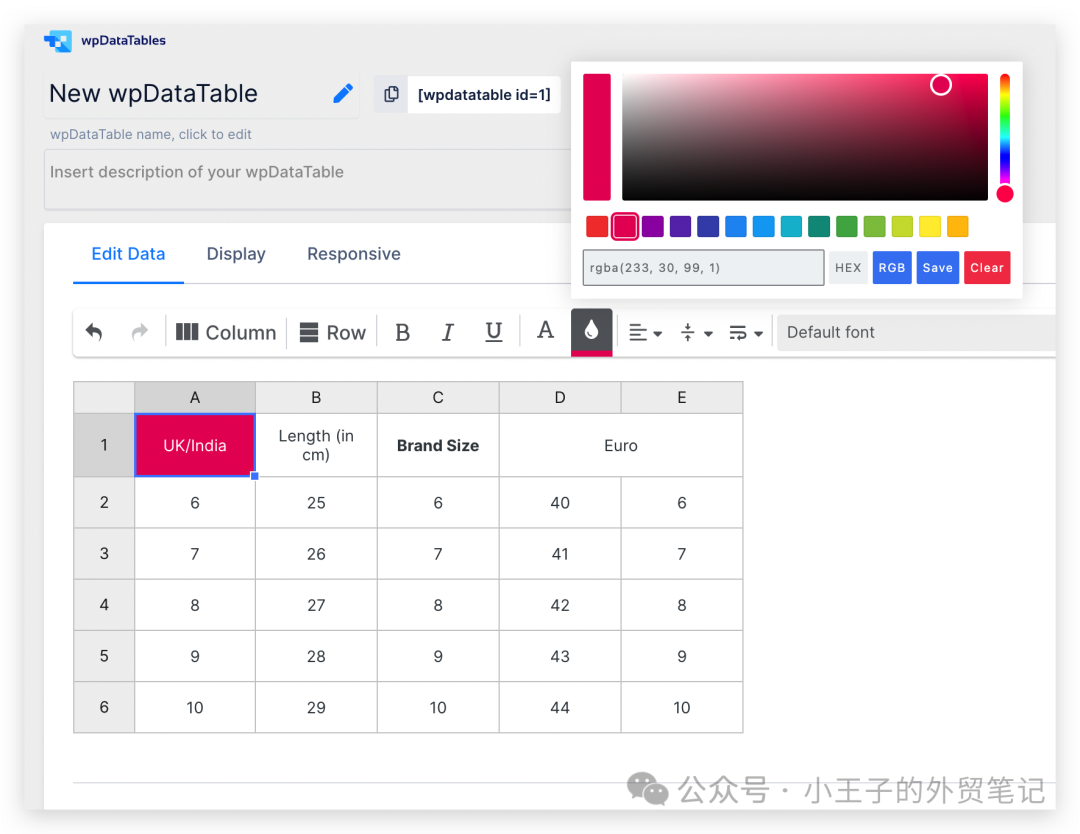Pick the pink selected color swatch
1080x834 pixels.
(625, 227)
